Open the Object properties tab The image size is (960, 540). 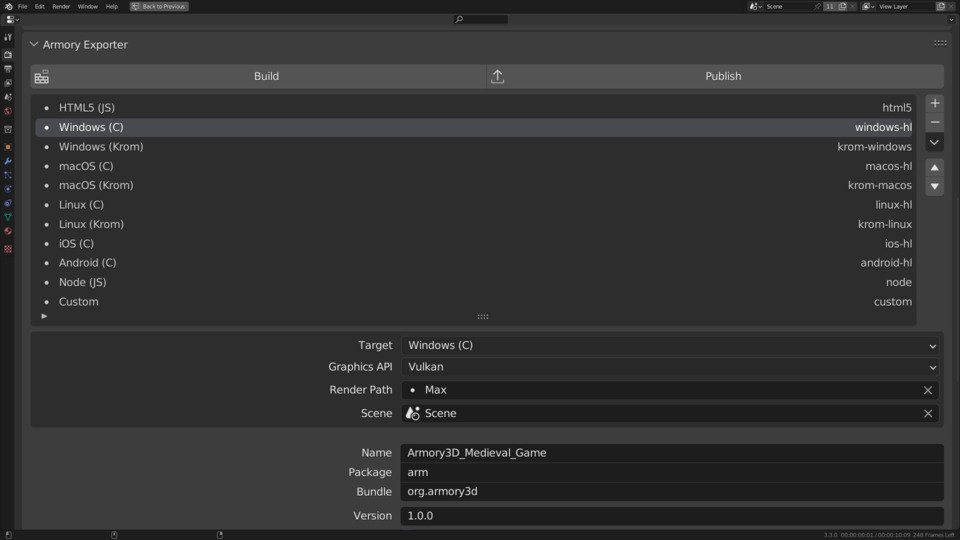coord(8,148)
